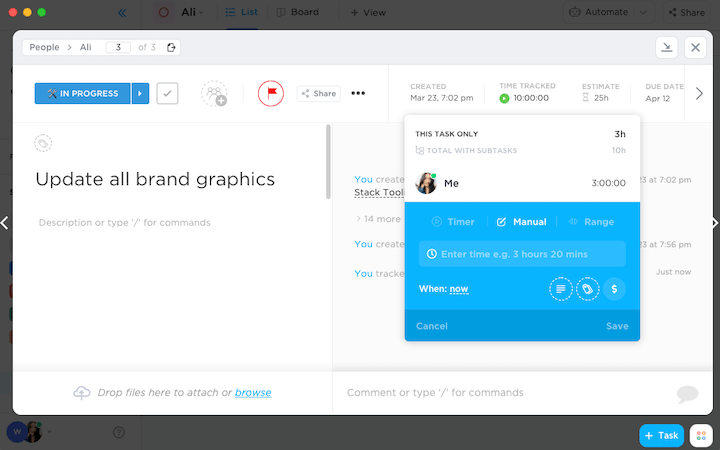Advance status with the arrow next to IN PROGRESS
The width and height of the screenshot is (720, 450).
tap(141, 93)
